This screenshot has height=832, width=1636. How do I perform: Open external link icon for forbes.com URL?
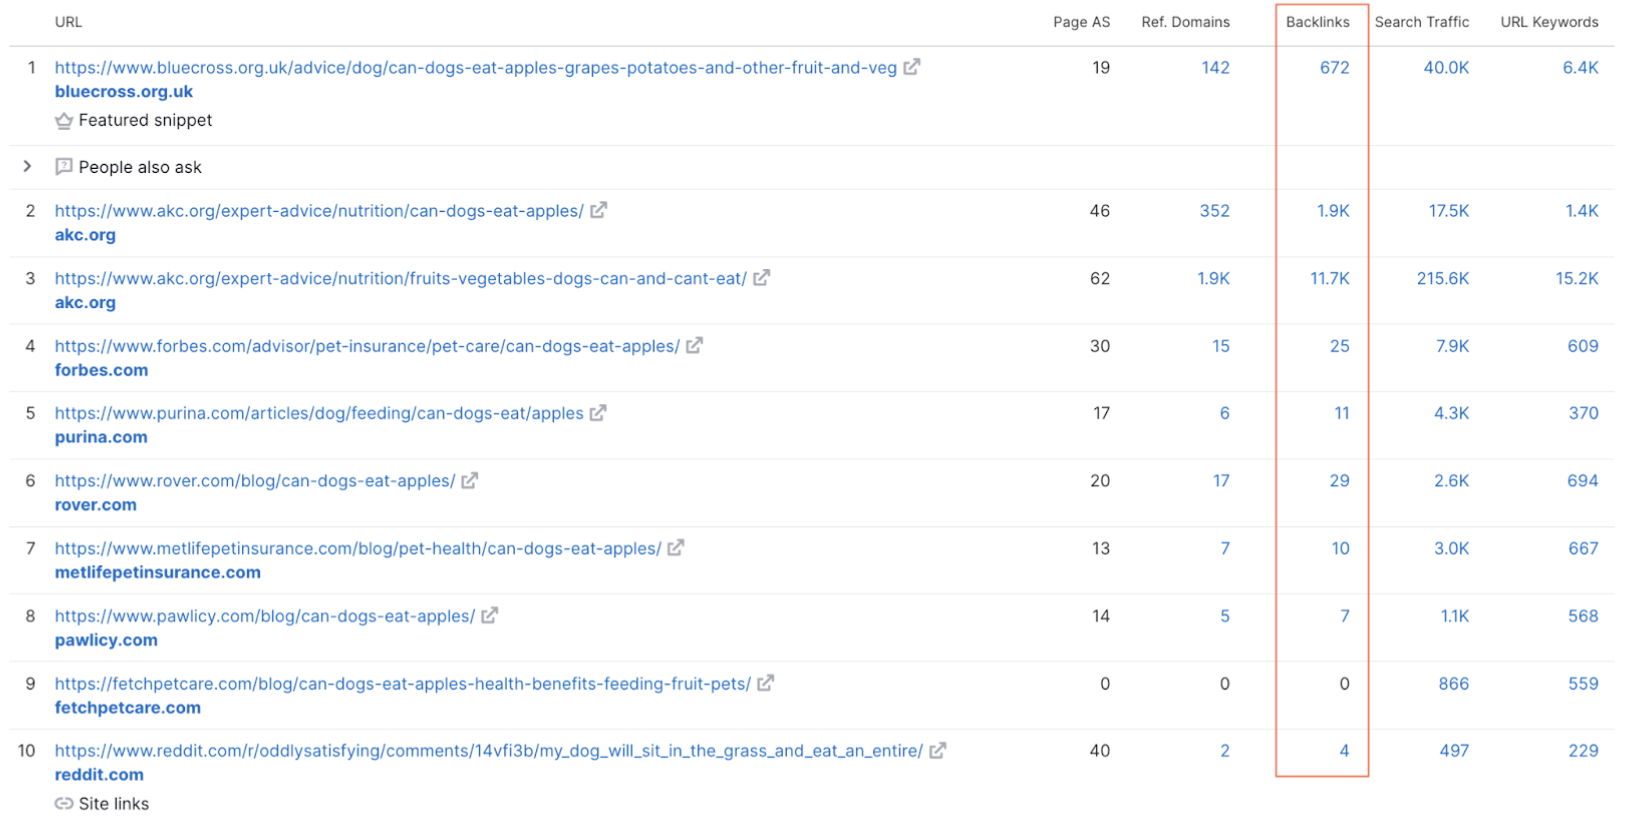694,345
